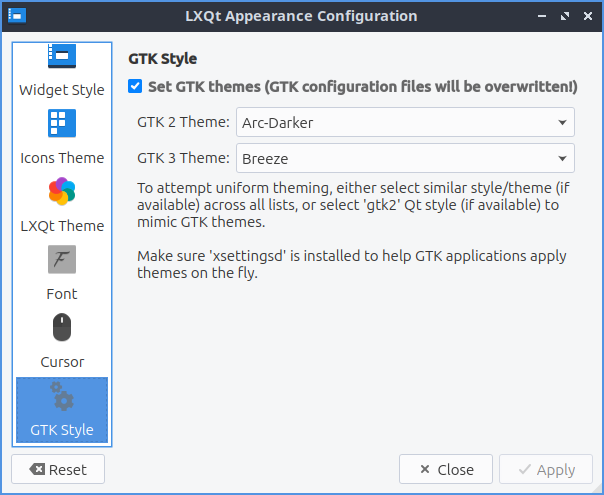
Task: Click the colorful LXQt Theme icon
Action: [x=62, y=192]
